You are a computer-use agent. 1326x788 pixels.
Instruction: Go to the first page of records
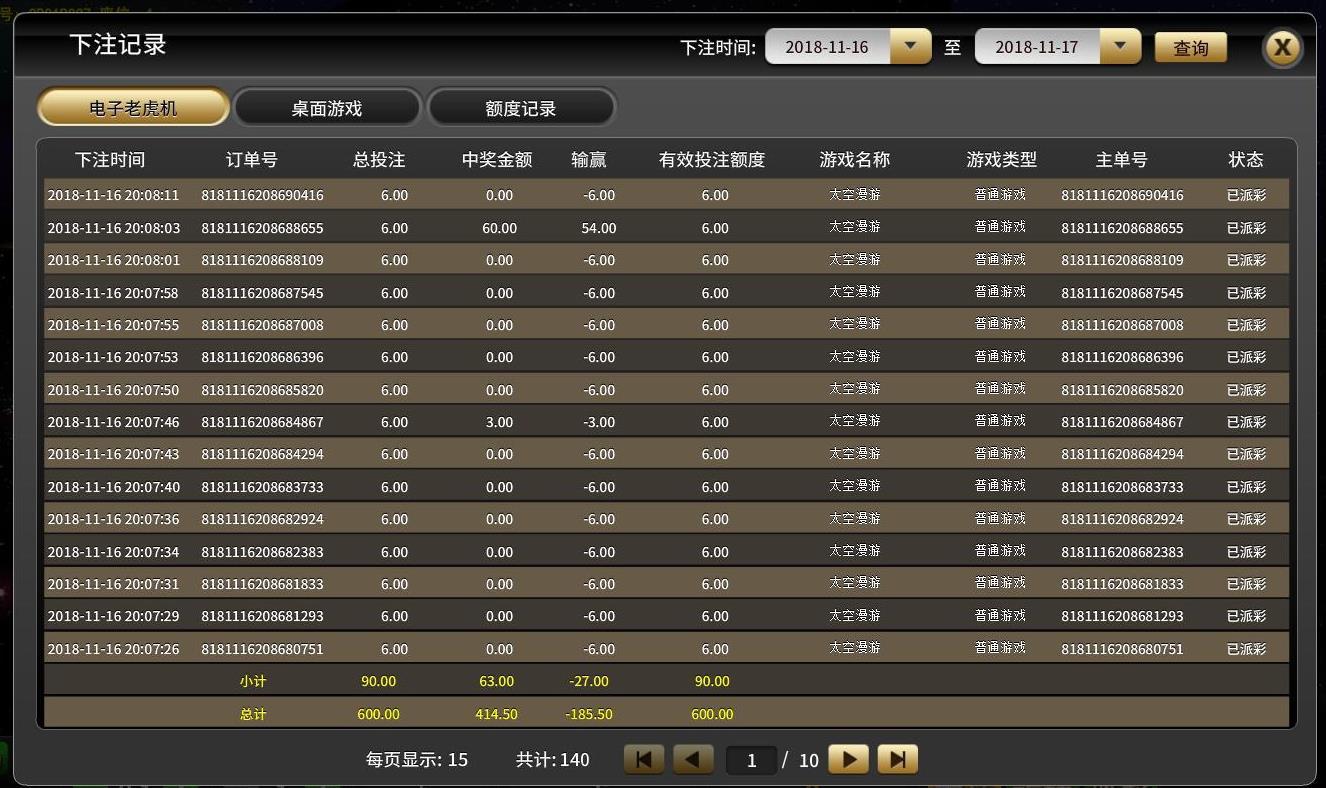coord(643,760)
